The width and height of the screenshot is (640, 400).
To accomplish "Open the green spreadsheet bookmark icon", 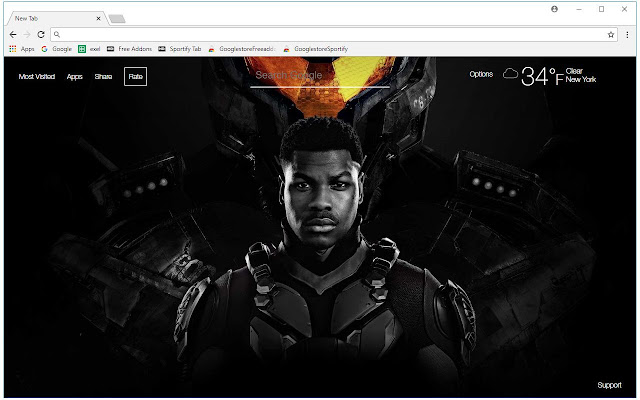I will (82, 49).
